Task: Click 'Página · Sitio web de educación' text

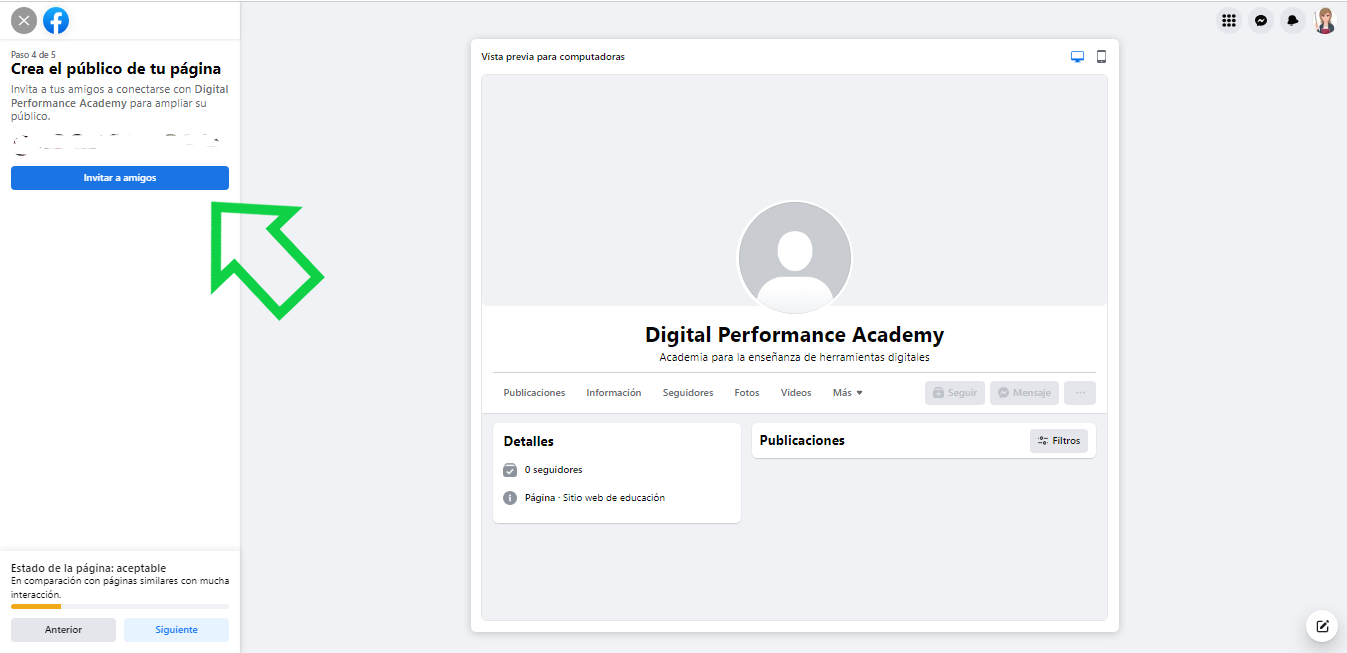Action: tap(595, 498)
